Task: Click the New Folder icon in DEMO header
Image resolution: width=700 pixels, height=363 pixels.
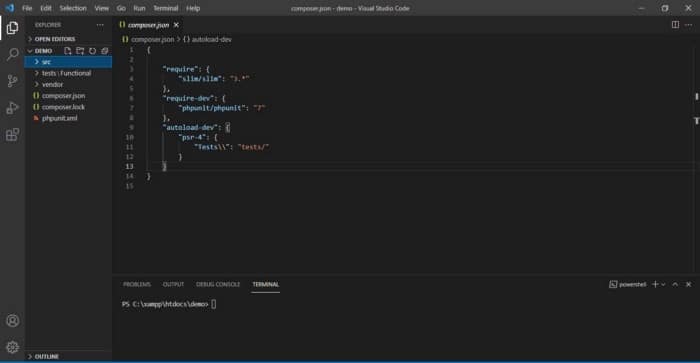Action: coord(80,51)
